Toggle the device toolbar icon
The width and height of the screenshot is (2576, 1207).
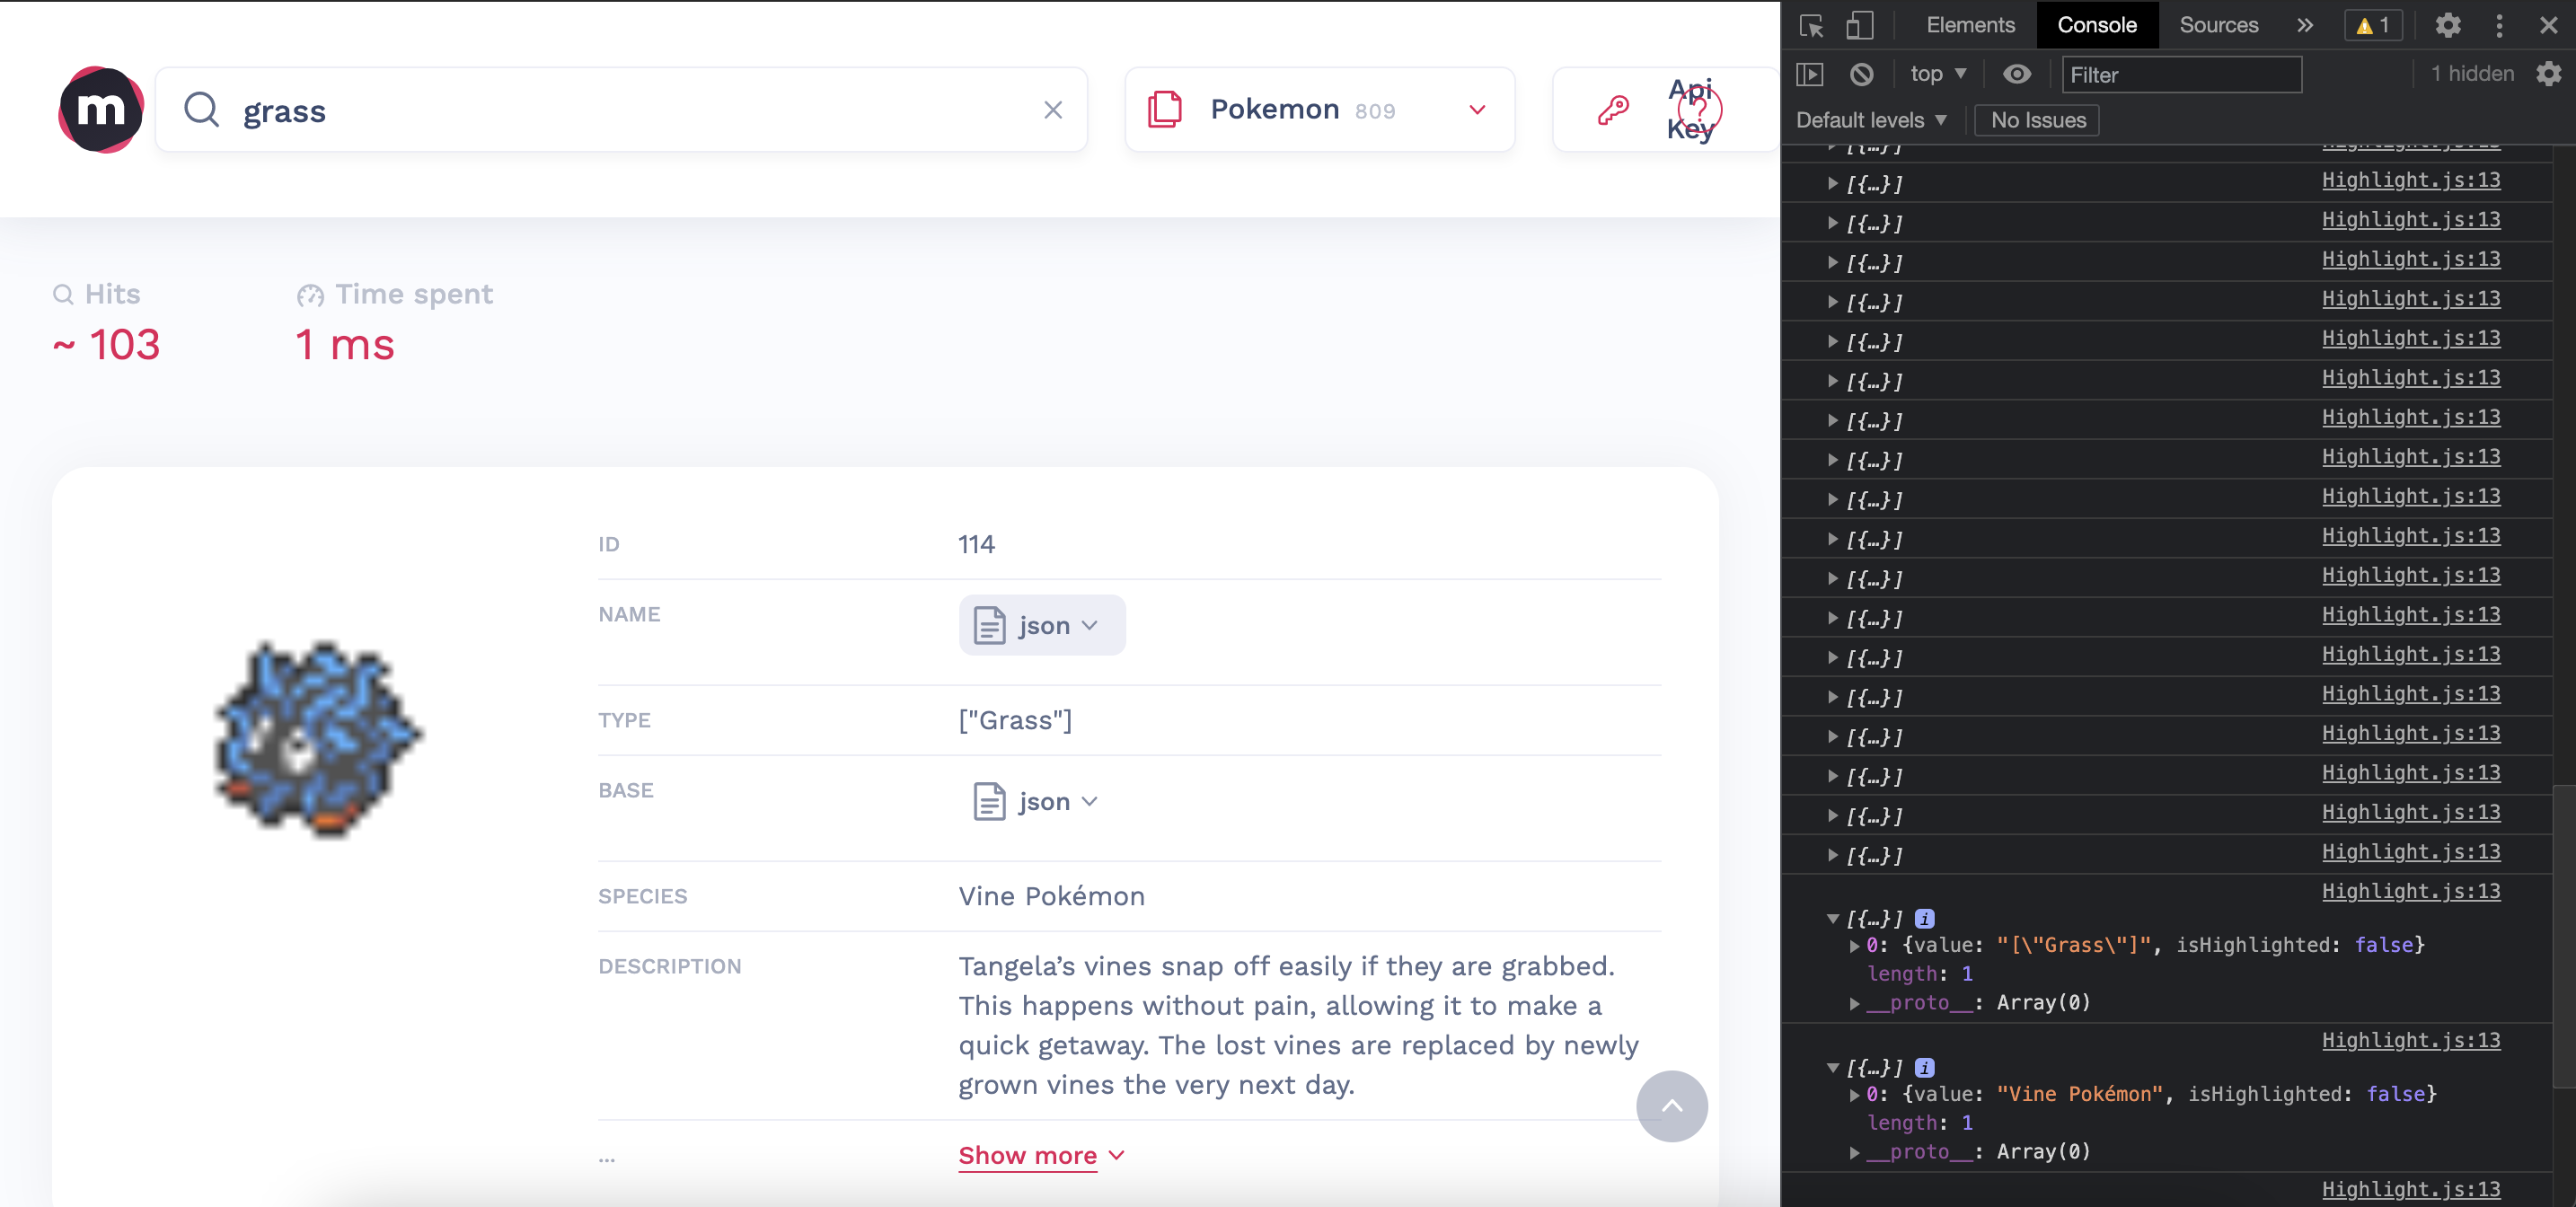1859,26
